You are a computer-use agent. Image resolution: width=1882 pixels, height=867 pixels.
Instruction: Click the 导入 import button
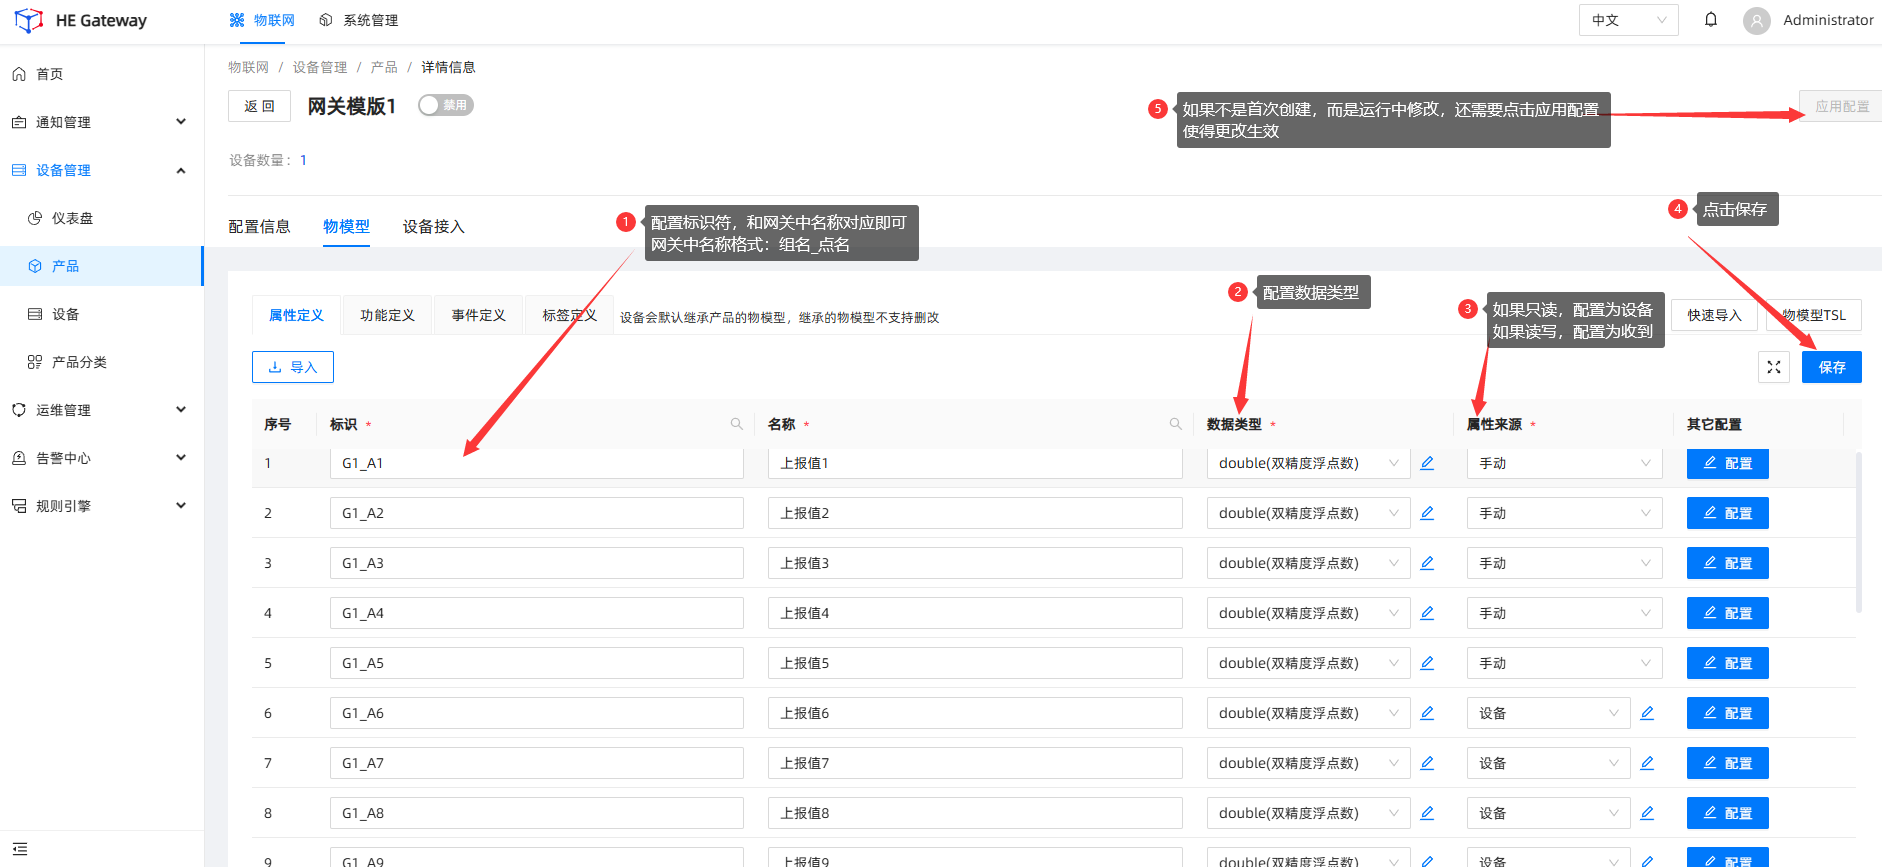coord(293,367)
